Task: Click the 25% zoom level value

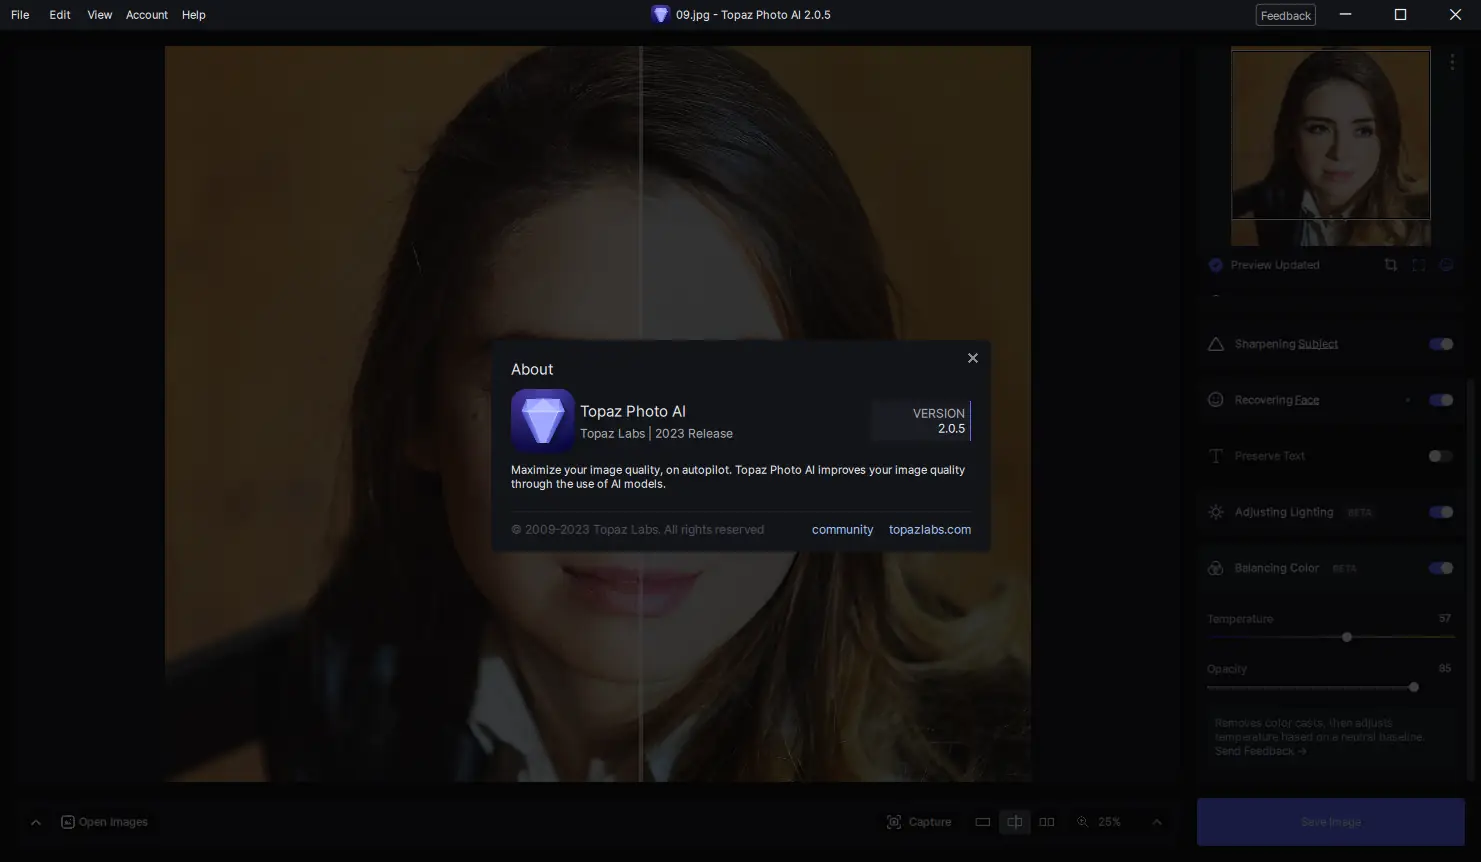Action: click(x=1109, y=822)
